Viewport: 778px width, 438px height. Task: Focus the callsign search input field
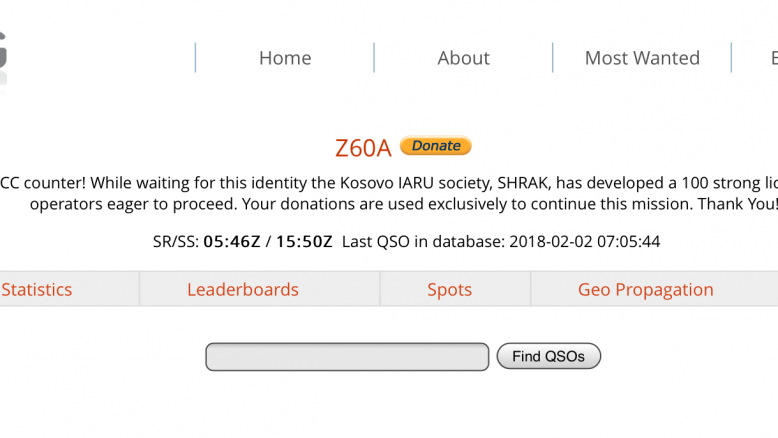tap(347, 357)
